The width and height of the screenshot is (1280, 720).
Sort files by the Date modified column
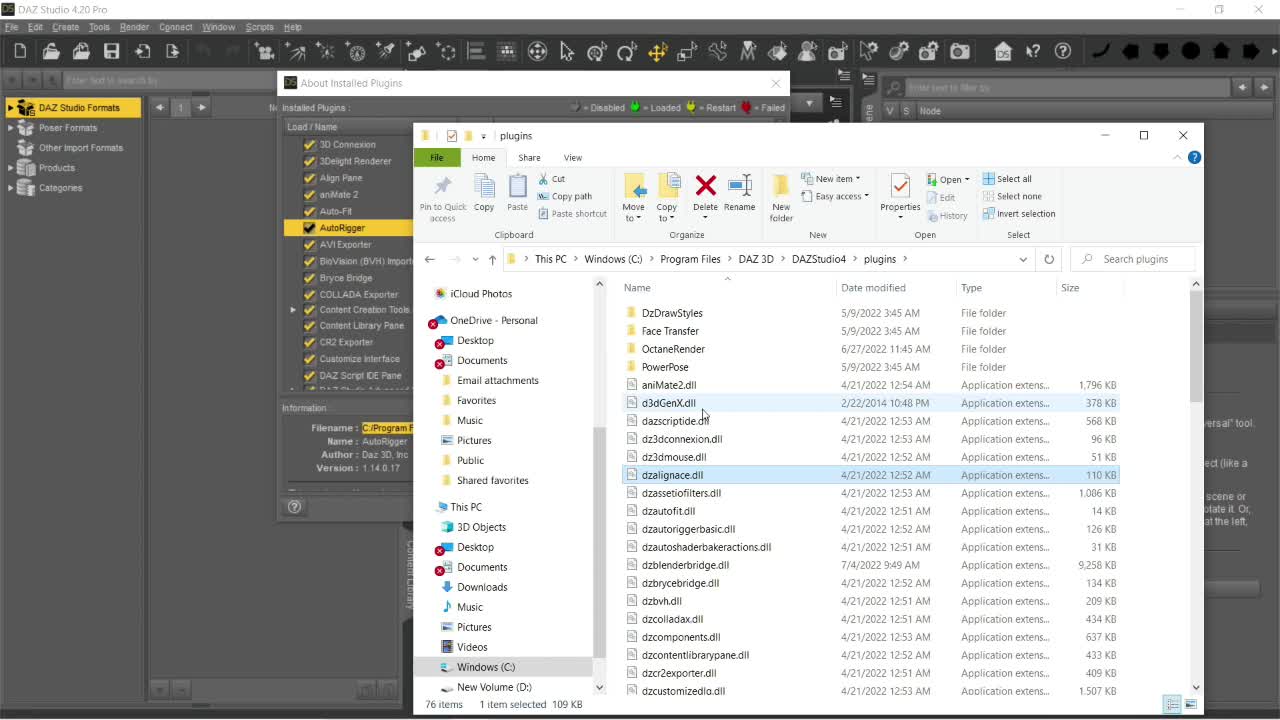873,287
